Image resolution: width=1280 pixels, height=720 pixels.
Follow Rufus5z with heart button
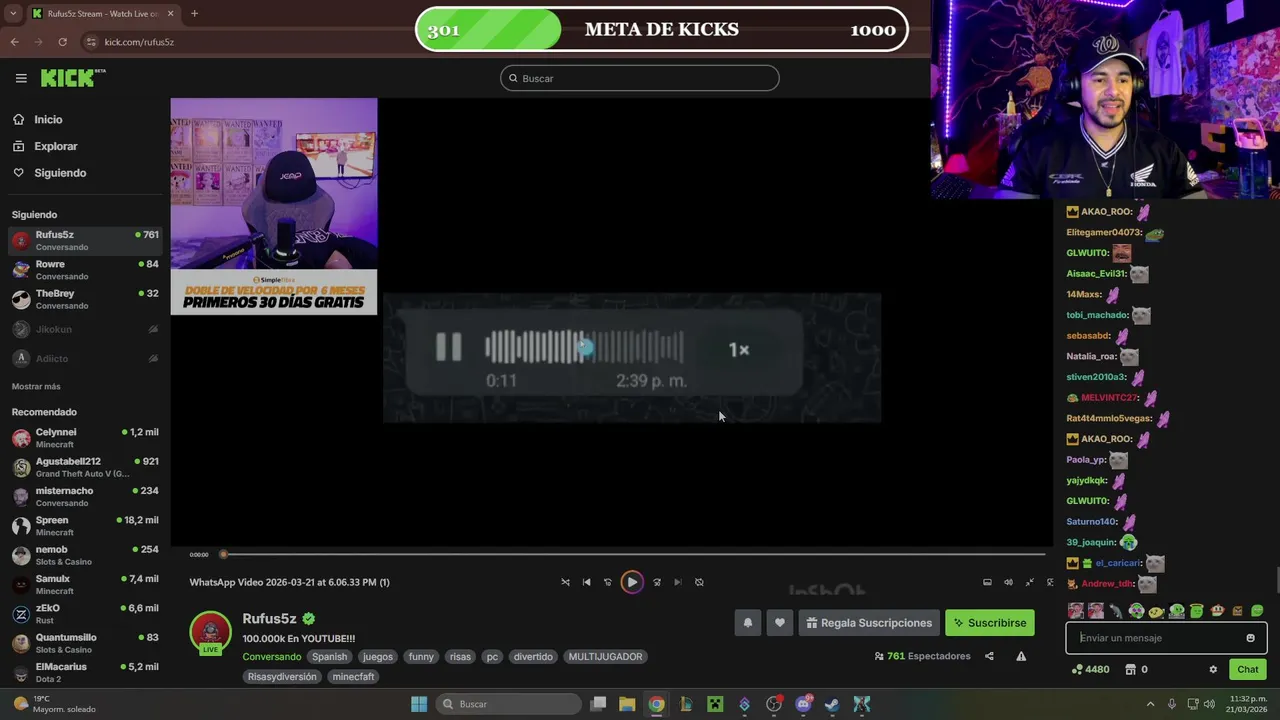pos(780,623)
